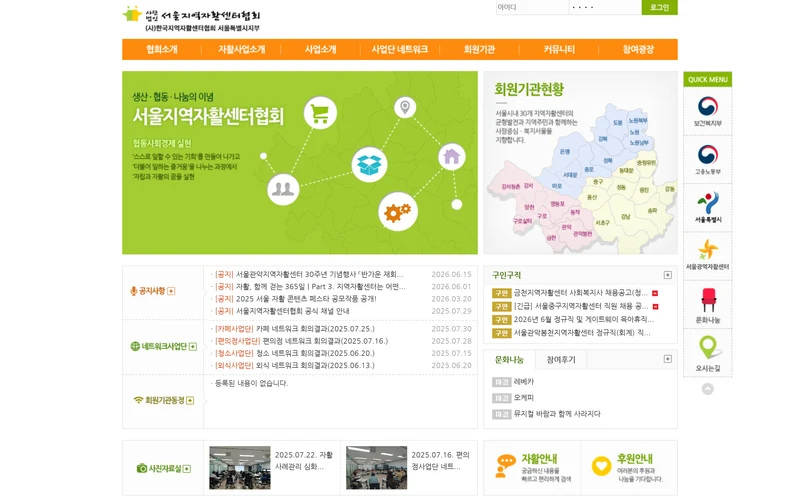The width and height of the screenshot is (800, 500).
Task: Open the 사업단 네트워크 menu
Action: [399, 49]
